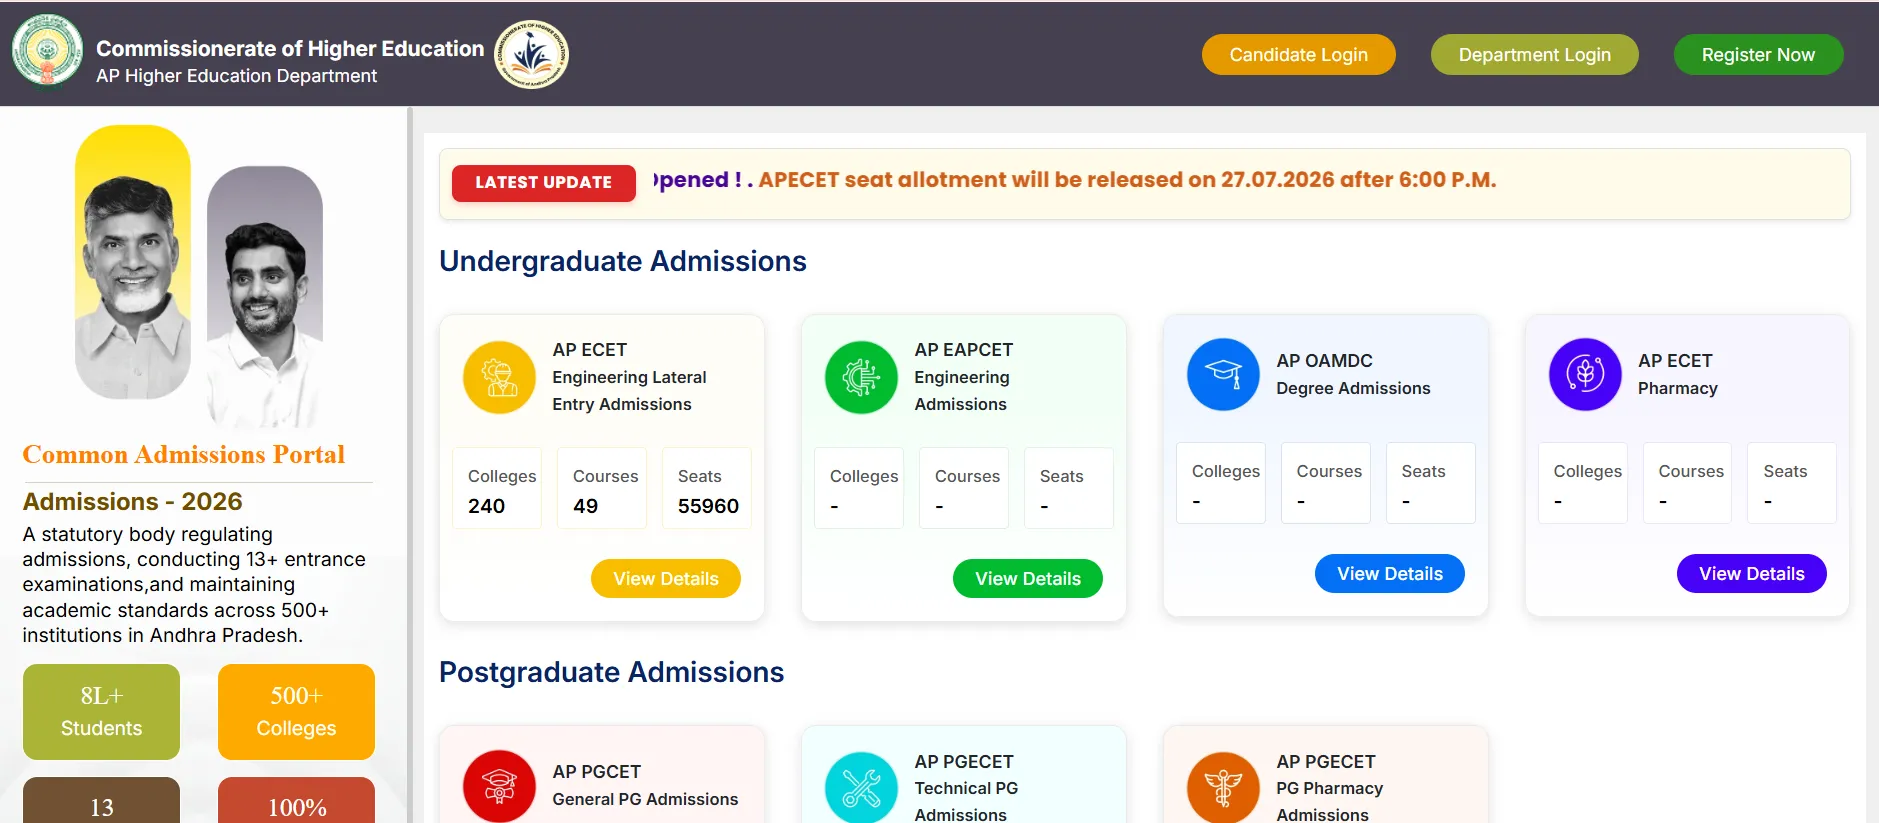Click the Commissionerate of Higher Education header title
The height and width of the screenshot is (823, 1879).
coord(290,48)
